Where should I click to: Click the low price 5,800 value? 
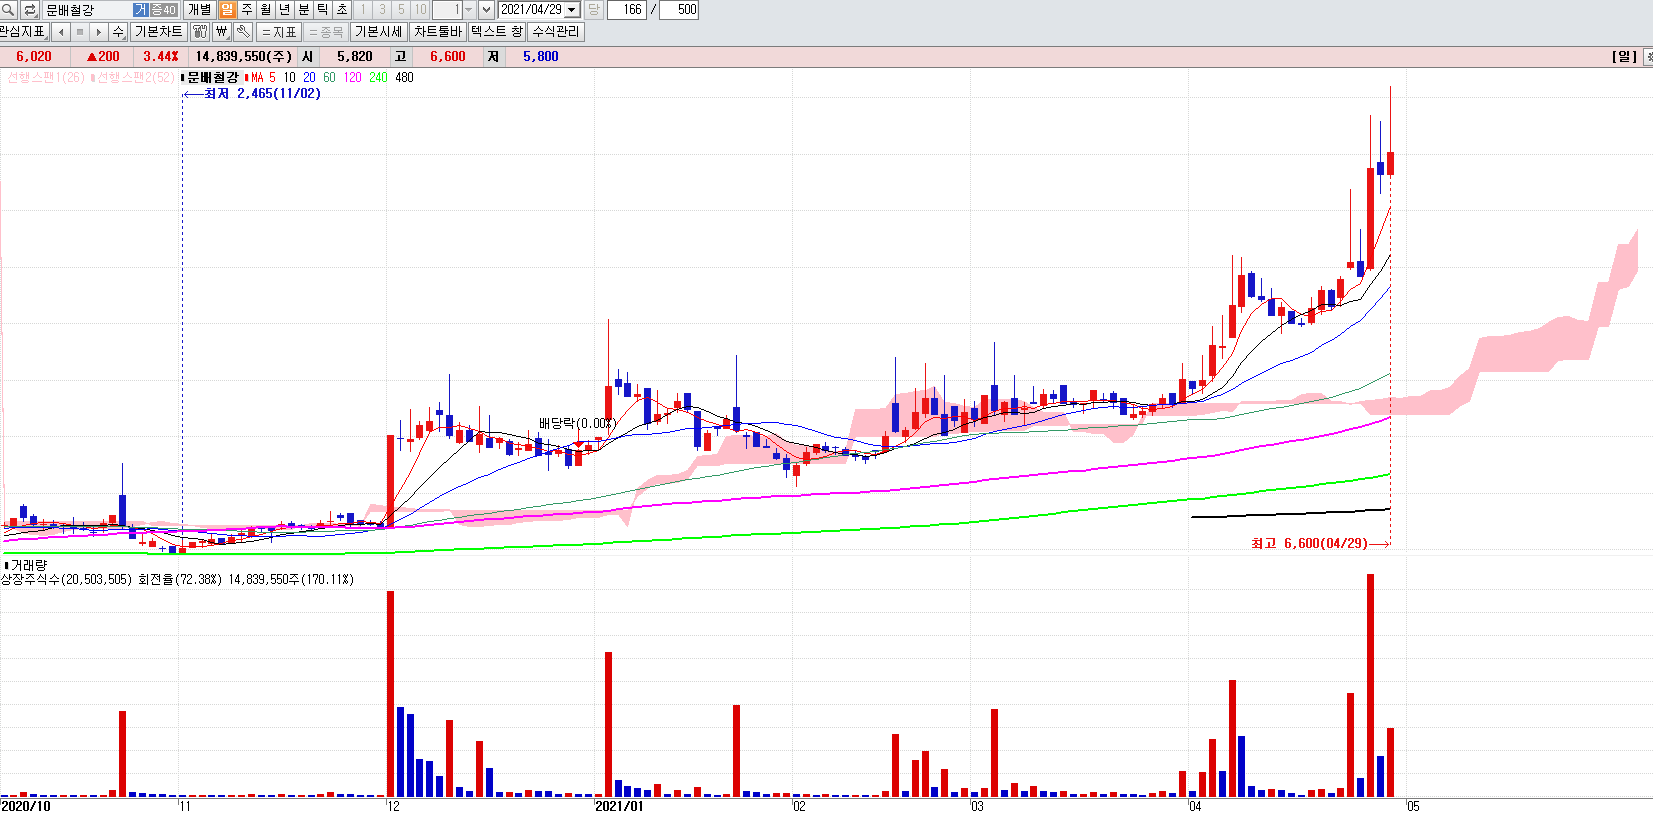pyautogui.click(x=540, y=57)
